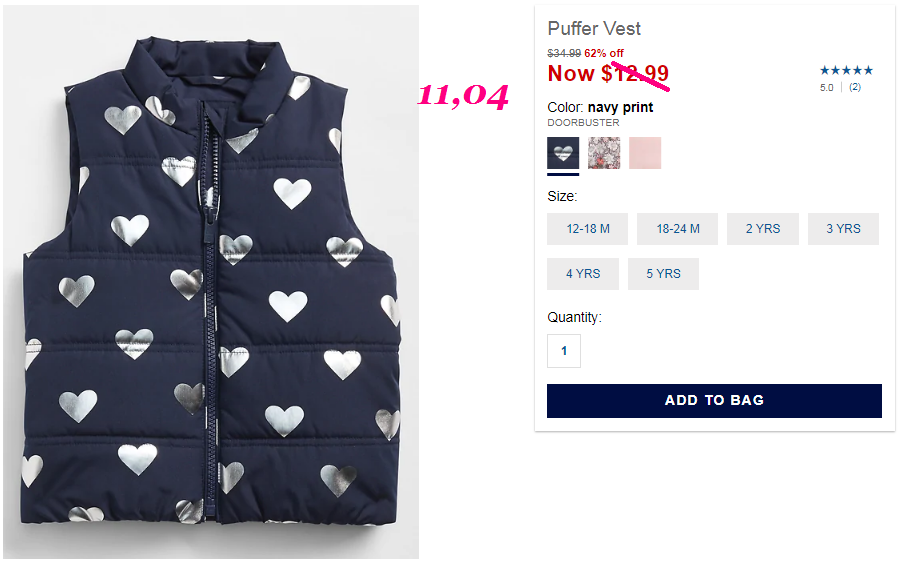
Task: Click the quantity input field
Action: [564, 350]
